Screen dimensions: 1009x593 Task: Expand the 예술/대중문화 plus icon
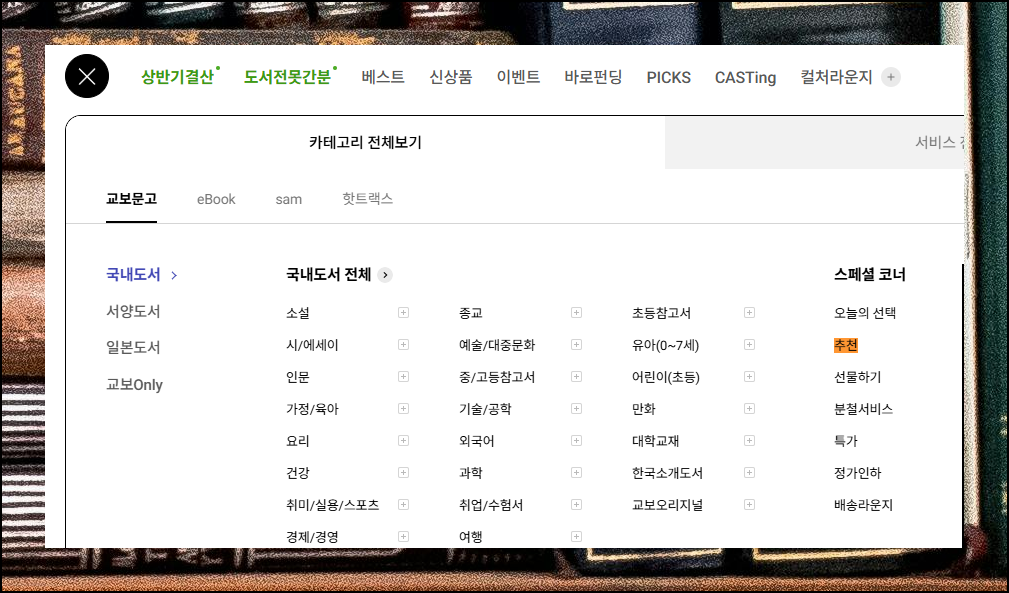pyautogui.click(x=577, y=345)
